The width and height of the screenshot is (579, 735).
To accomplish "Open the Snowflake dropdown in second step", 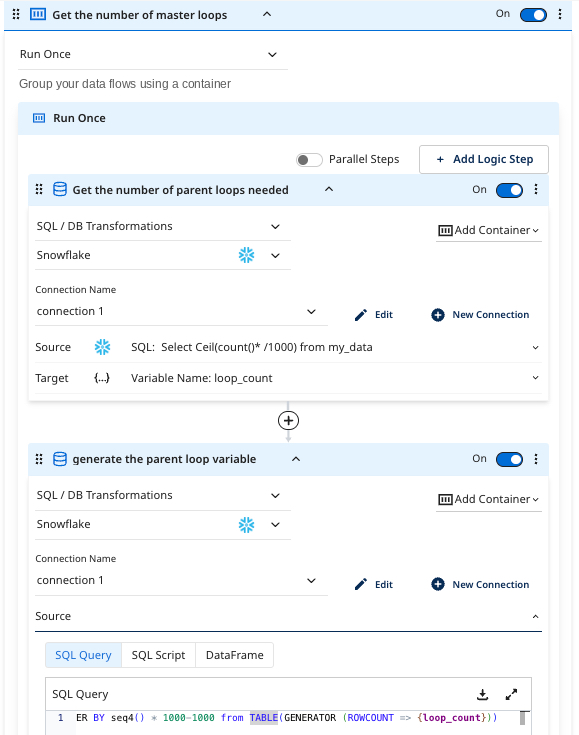I will point(163,525).
